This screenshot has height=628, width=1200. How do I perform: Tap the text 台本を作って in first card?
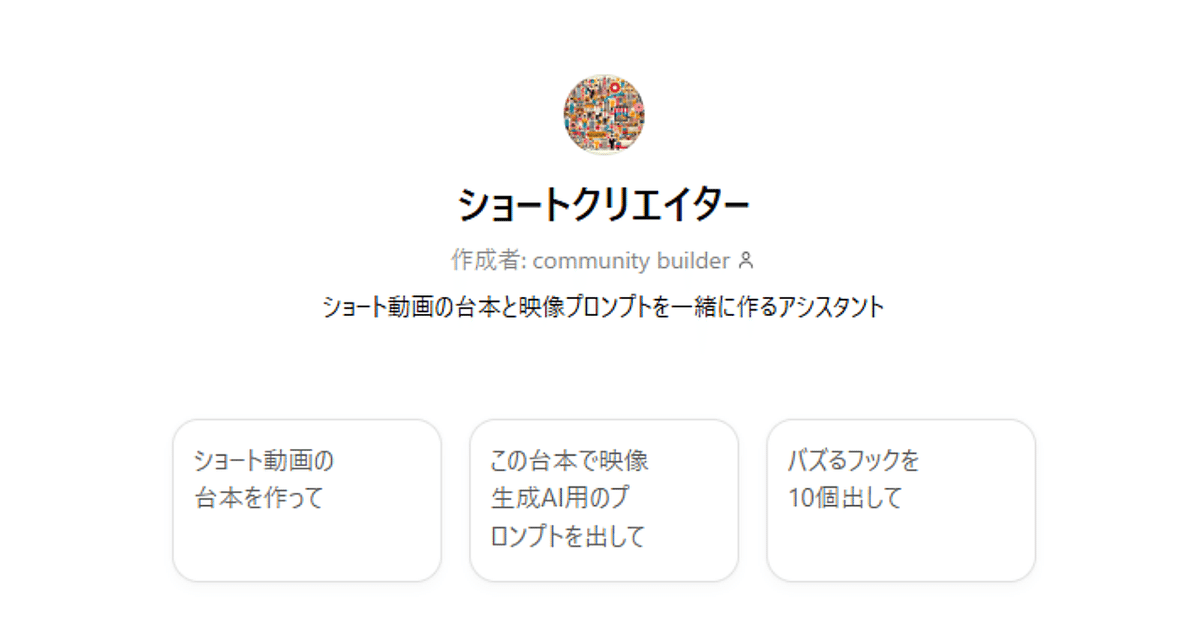click(260, 498)
